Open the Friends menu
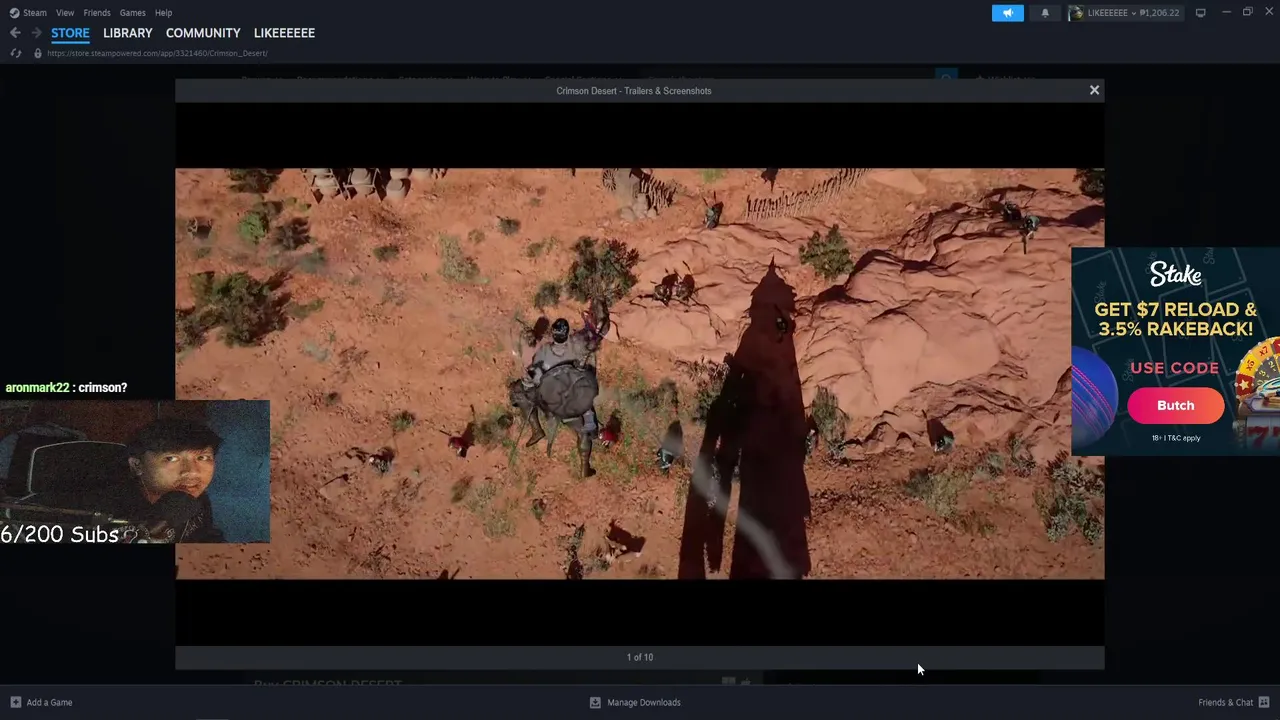This screenshot has width=1280, height=720. 97,13
